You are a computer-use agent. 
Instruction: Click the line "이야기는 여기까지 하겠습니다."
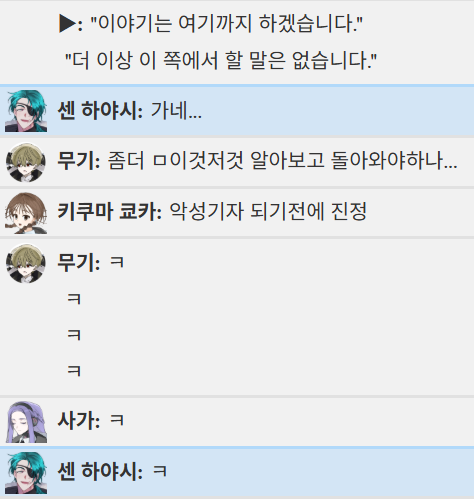[227, 24]
